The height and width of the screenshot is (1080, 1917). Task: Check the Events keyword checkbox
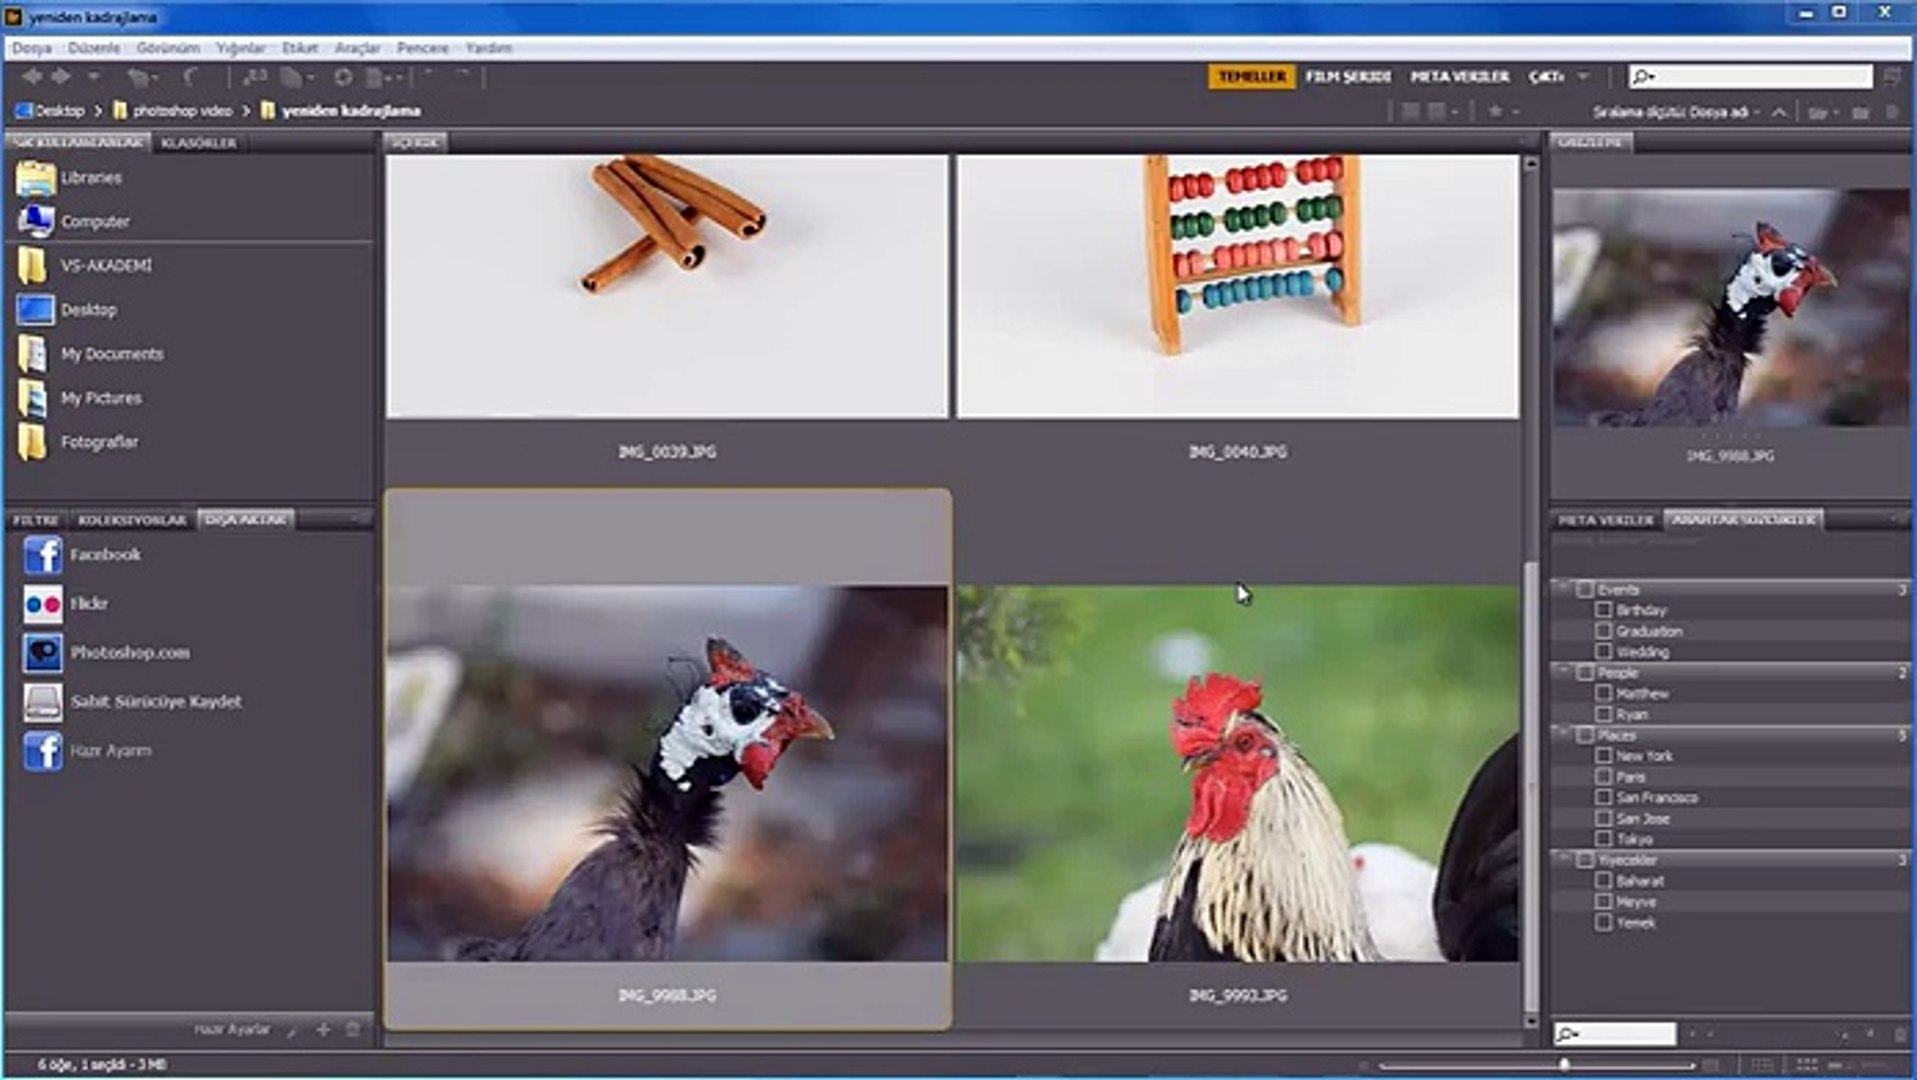(1584, 590)
